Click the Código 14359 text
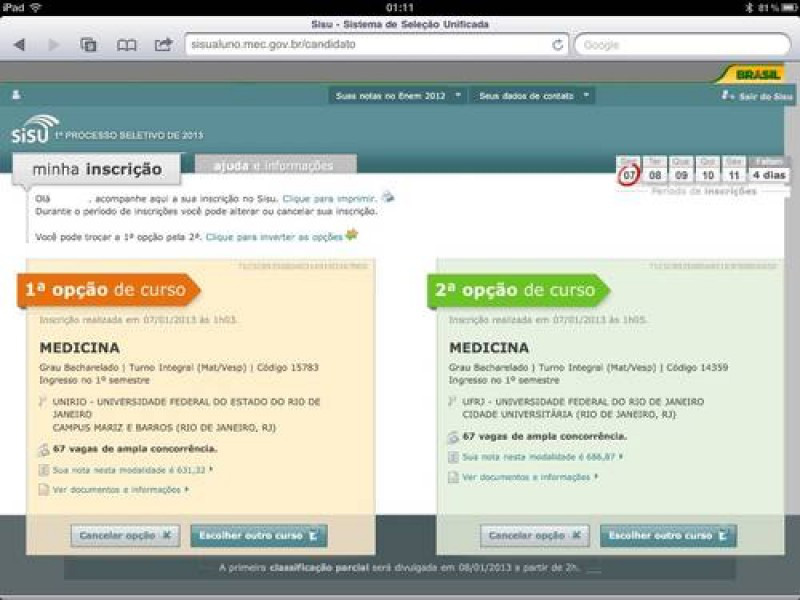 (697, 367)
